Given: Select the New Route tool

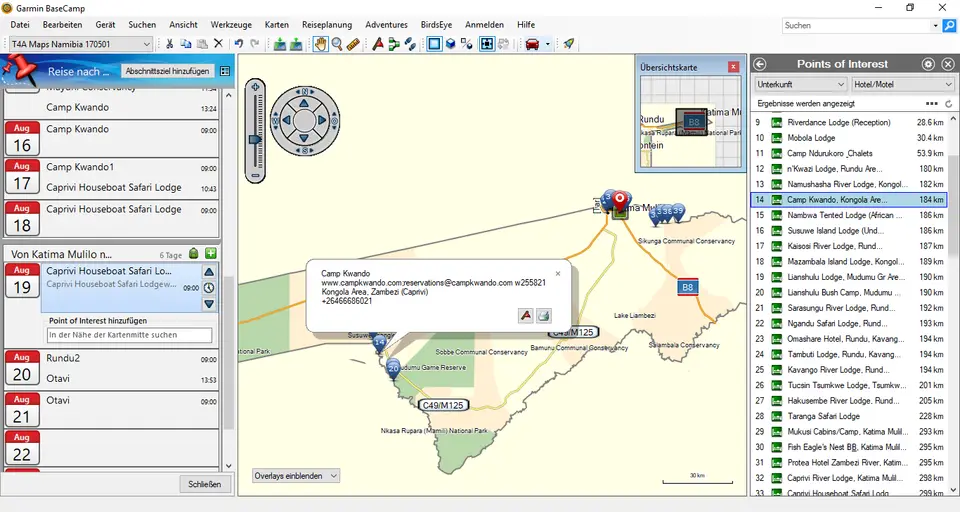Looking at the screenshot, I should coord(394,44).
